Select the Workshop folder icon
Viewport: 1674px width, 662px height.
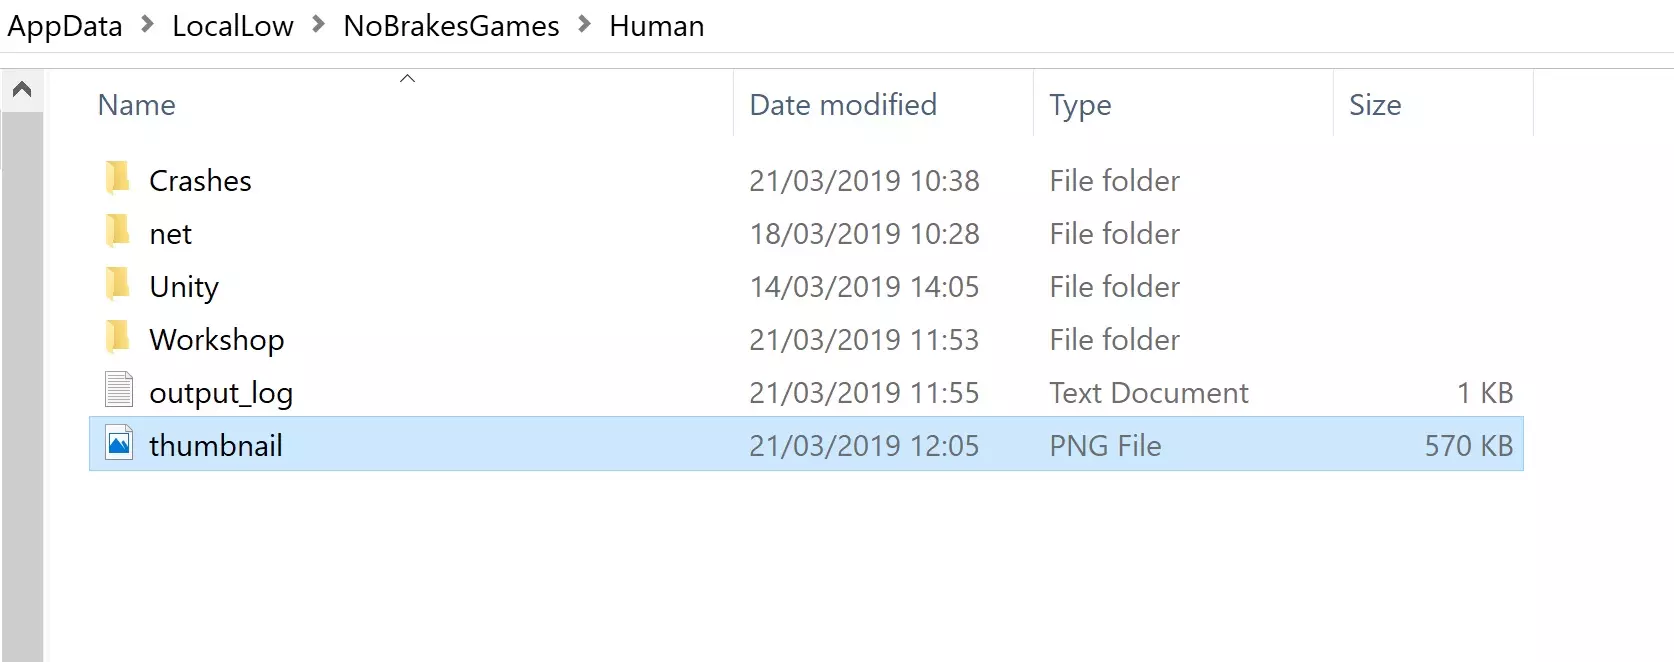(x=118, y=338)
